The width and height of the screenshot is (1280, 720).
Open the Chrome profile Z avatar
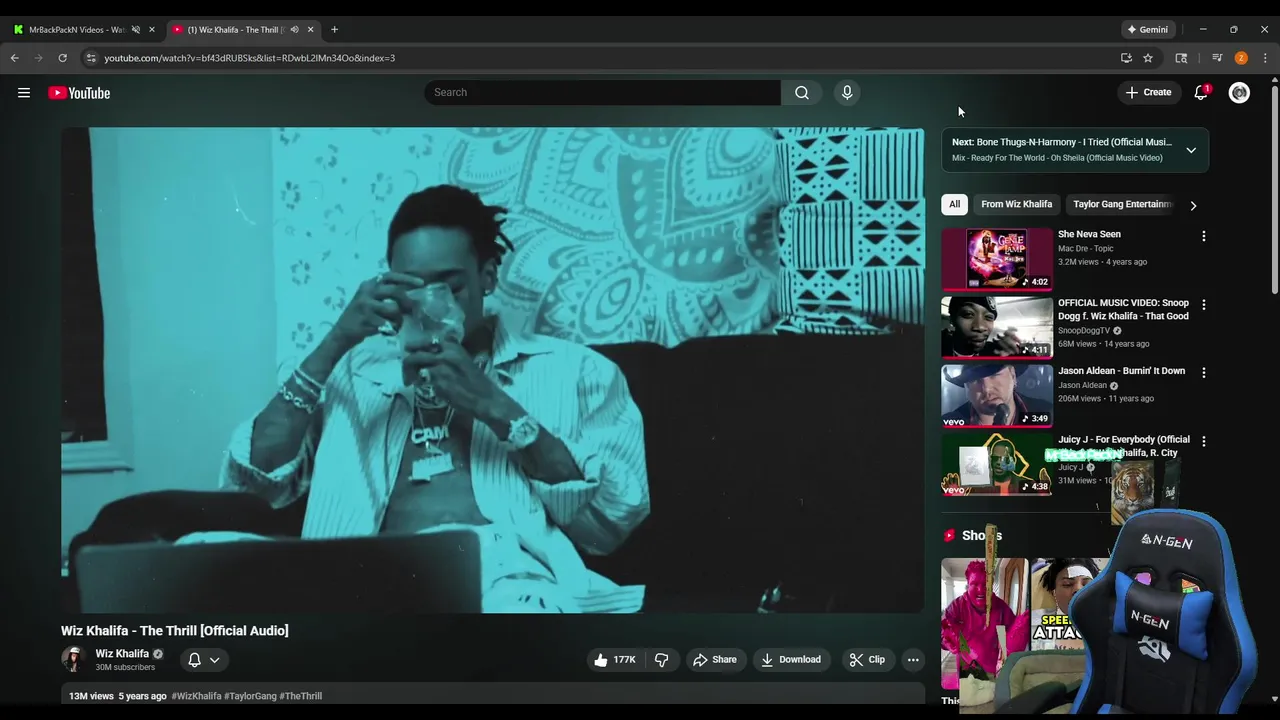[1241, 58]
